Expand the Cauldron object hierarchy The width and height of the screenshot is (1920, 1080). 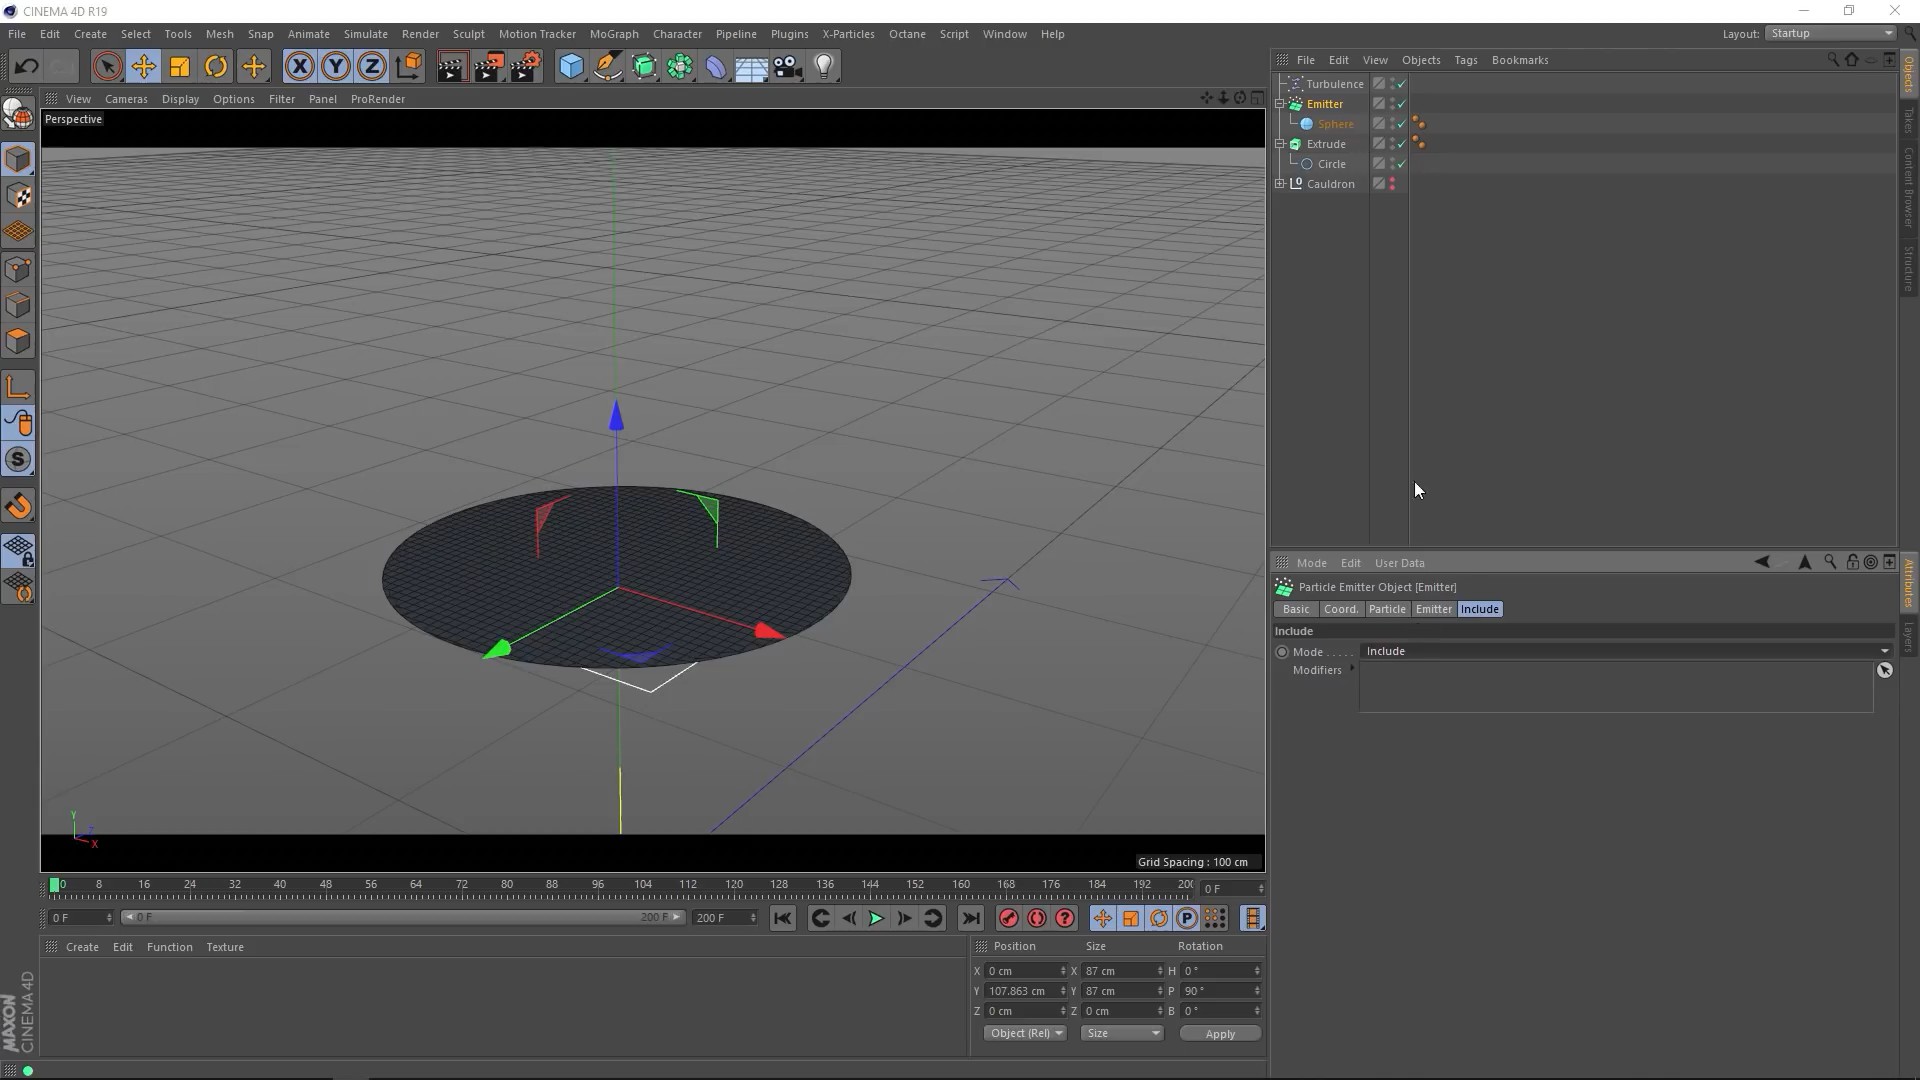[1280, 184]
